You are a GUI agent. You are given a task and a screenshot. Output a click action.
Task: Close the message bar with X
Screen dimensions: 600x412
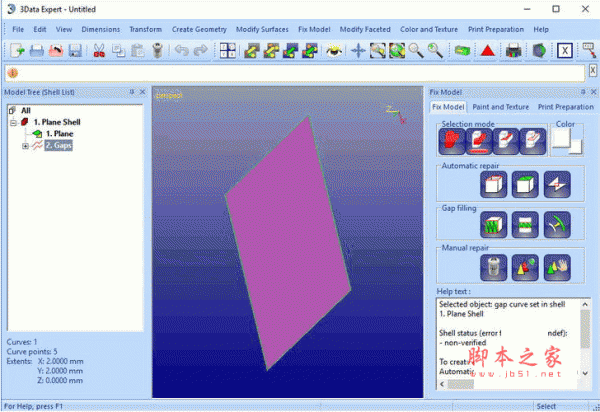click(x=593, y=70)
